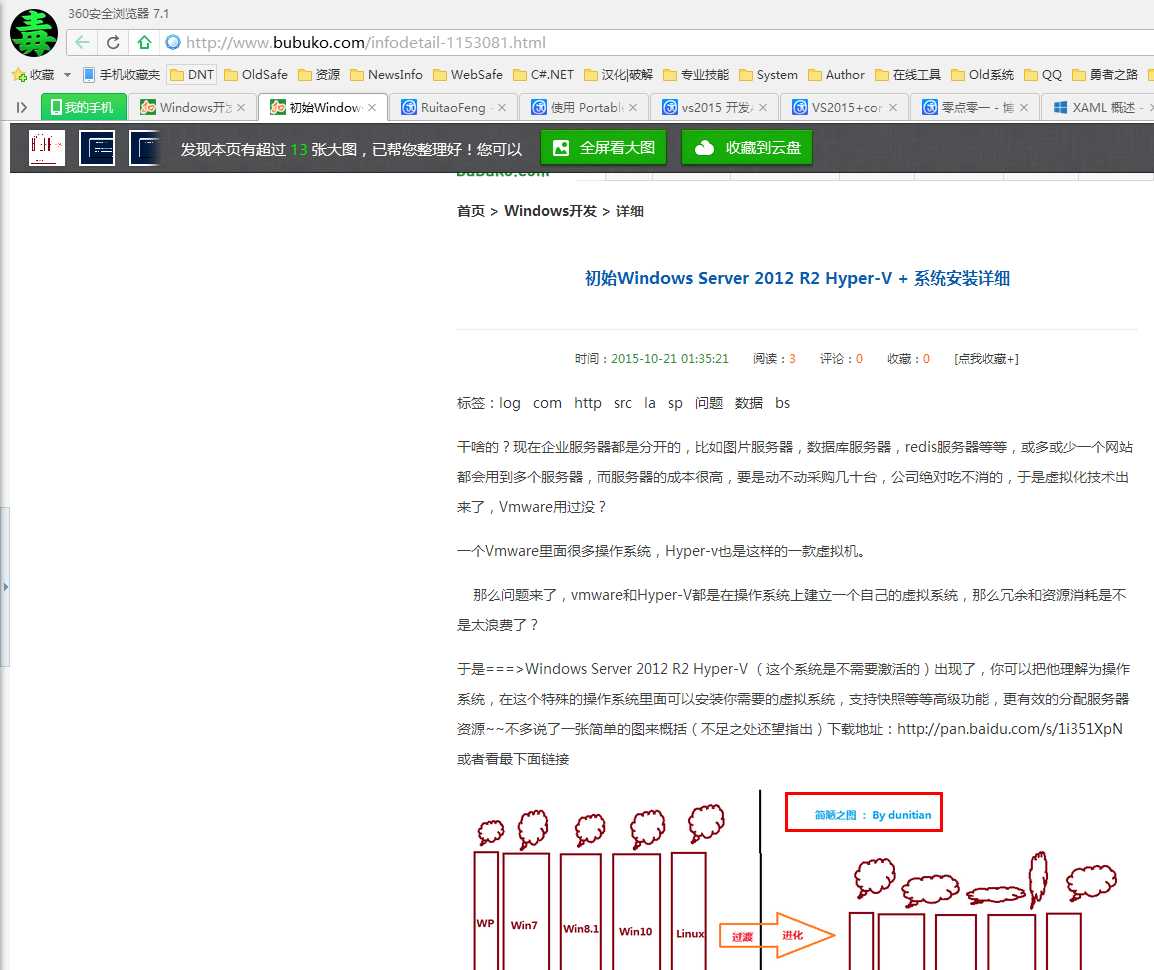The height and width of the screenshot is (970, 1154).
Task: Click the browser back arrow button
Action: tap(82, 43)
